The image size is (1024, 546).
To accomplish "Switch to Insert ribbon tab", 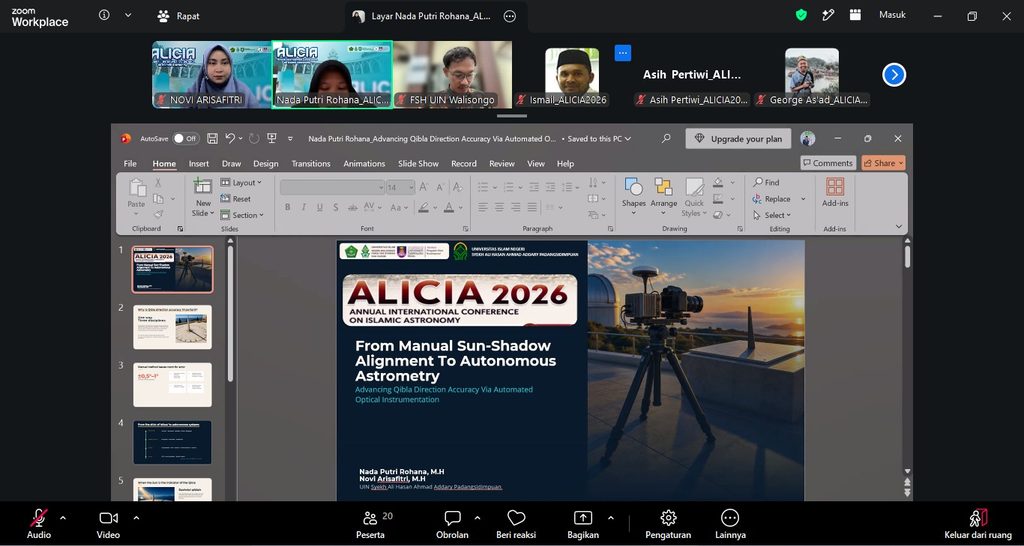I will [x=199, y=164].
